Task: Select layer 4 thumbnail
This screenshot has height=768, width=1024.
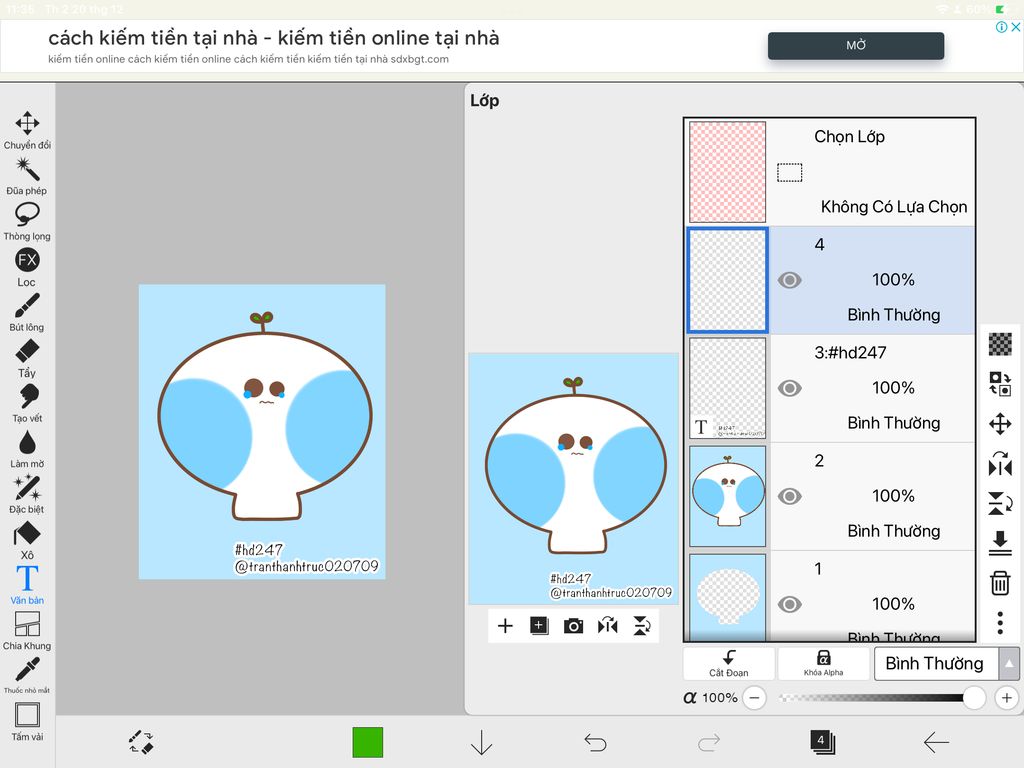Action: coord(728,280)
